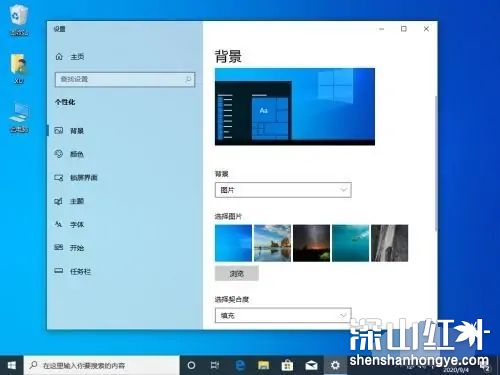The width and height of the screenshot is (500, 375).
Task: Open the user folder desktop icon
Action: [19, 68]
